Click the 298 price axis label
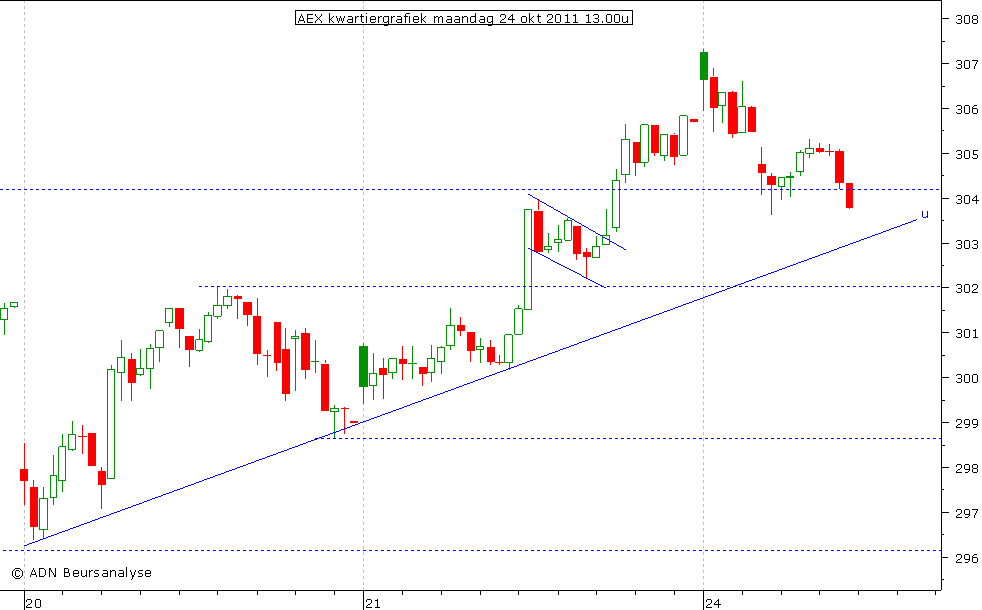The width and height of the screenshot is (982, 610). 966,468
